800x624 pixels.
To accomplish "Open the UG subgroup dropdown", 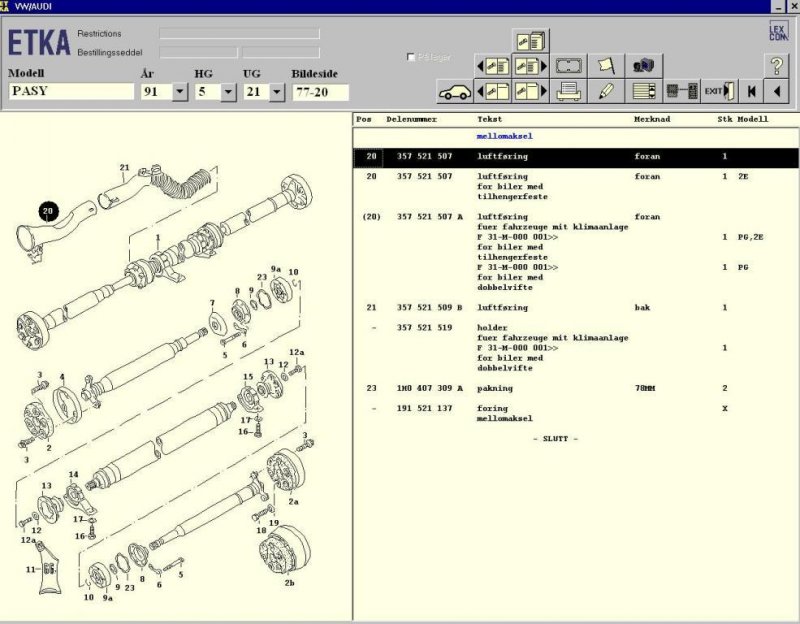I will (275, 92).
